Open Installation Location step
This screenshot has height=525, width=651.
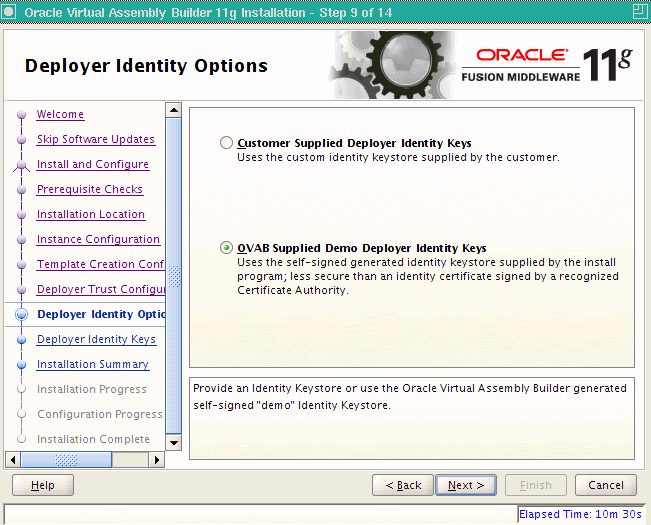91,214
